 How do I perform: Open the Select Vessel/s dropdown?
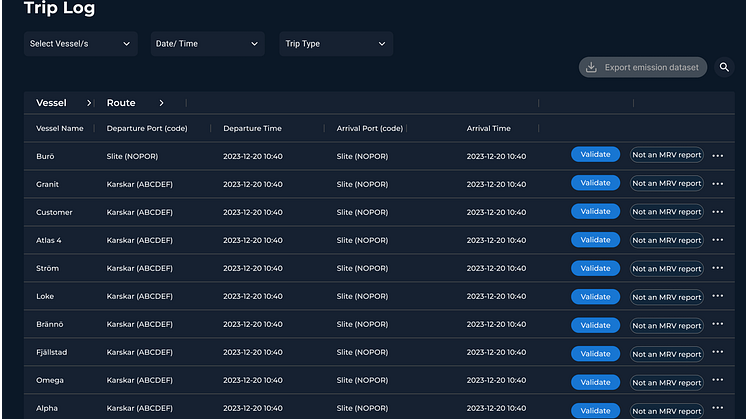pyautogui.click(x=81, y=44)
